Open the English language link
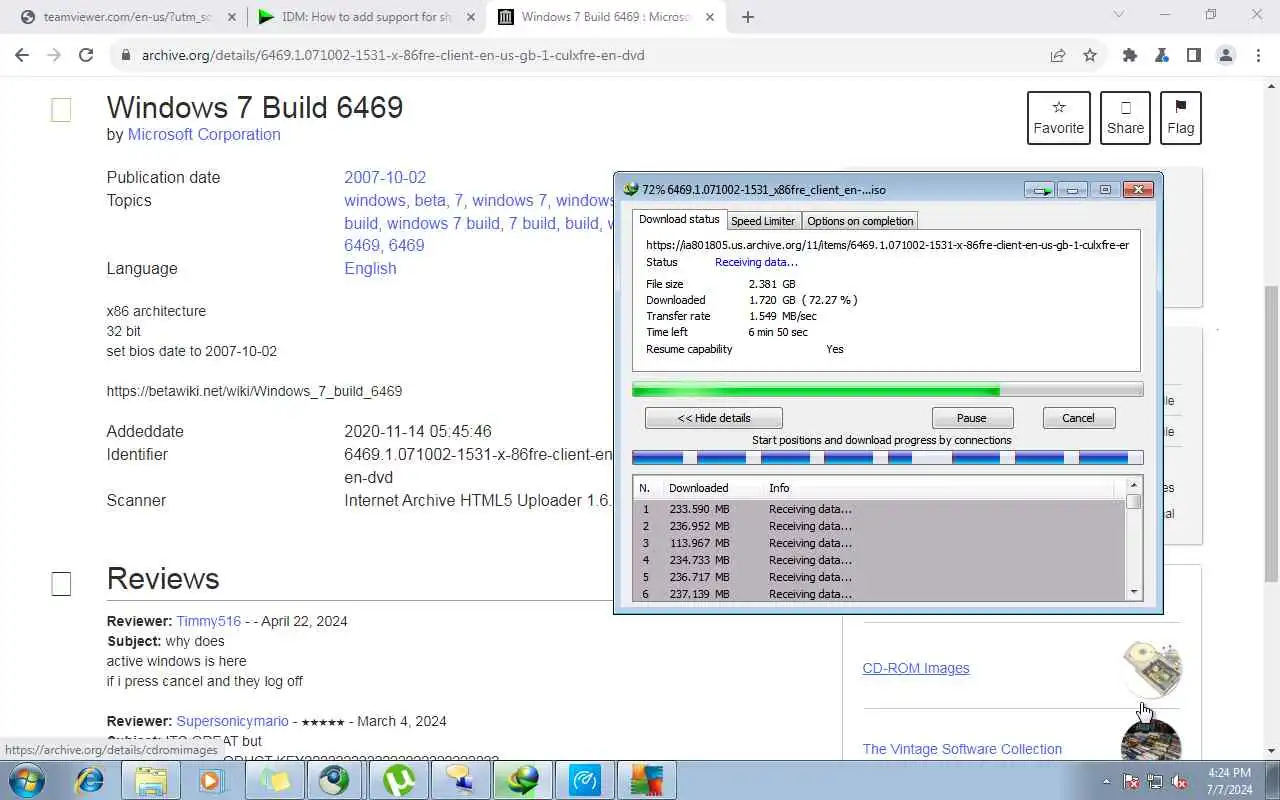This screenshot has width=1280, height=800. (370, 268)
